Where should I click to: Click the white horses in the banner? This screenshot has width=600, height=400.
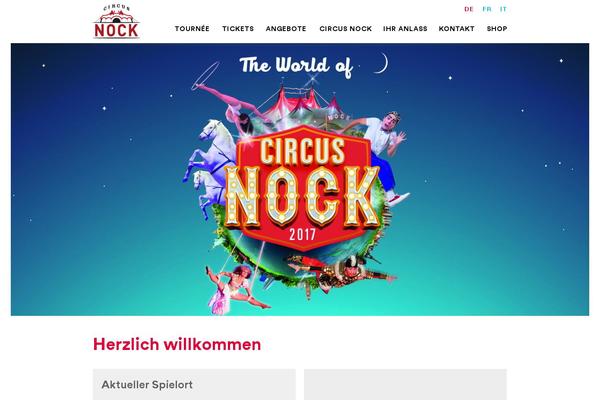click(x=209, y=165)
